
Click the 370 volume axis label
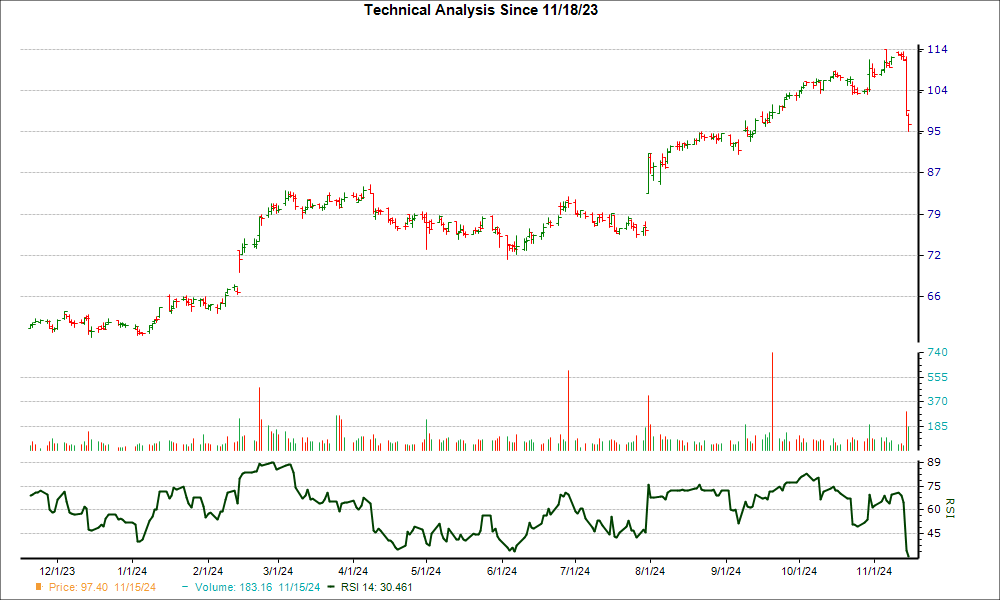[937, 402]
